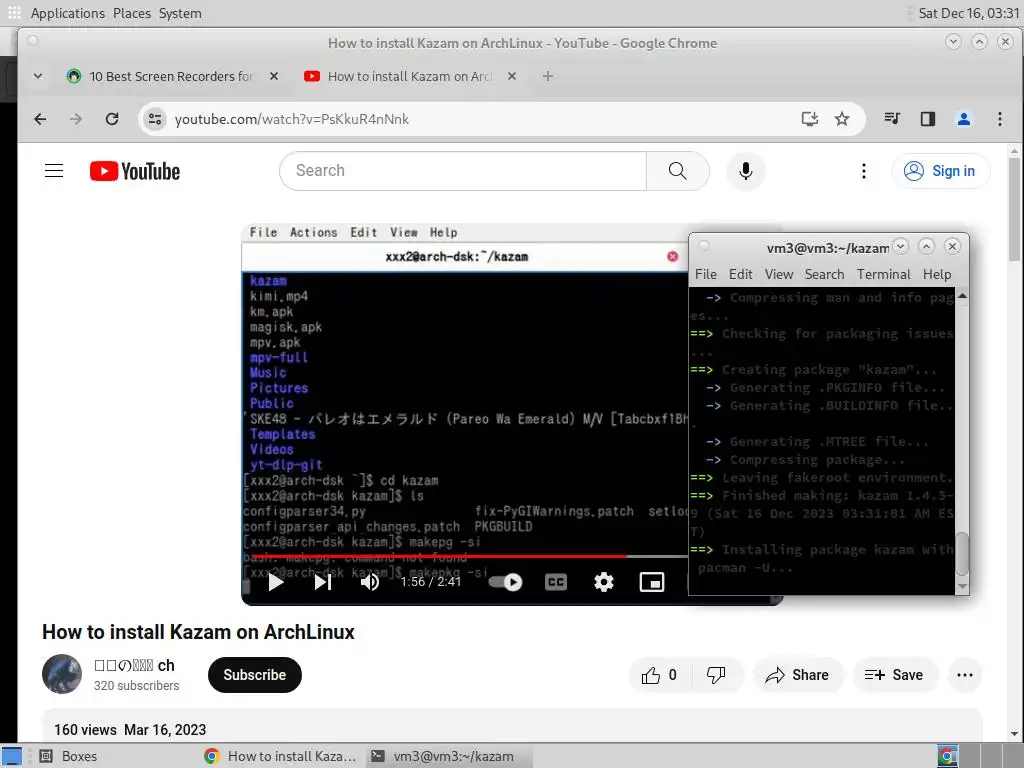Click the video progress bar

tap(465, 556)
